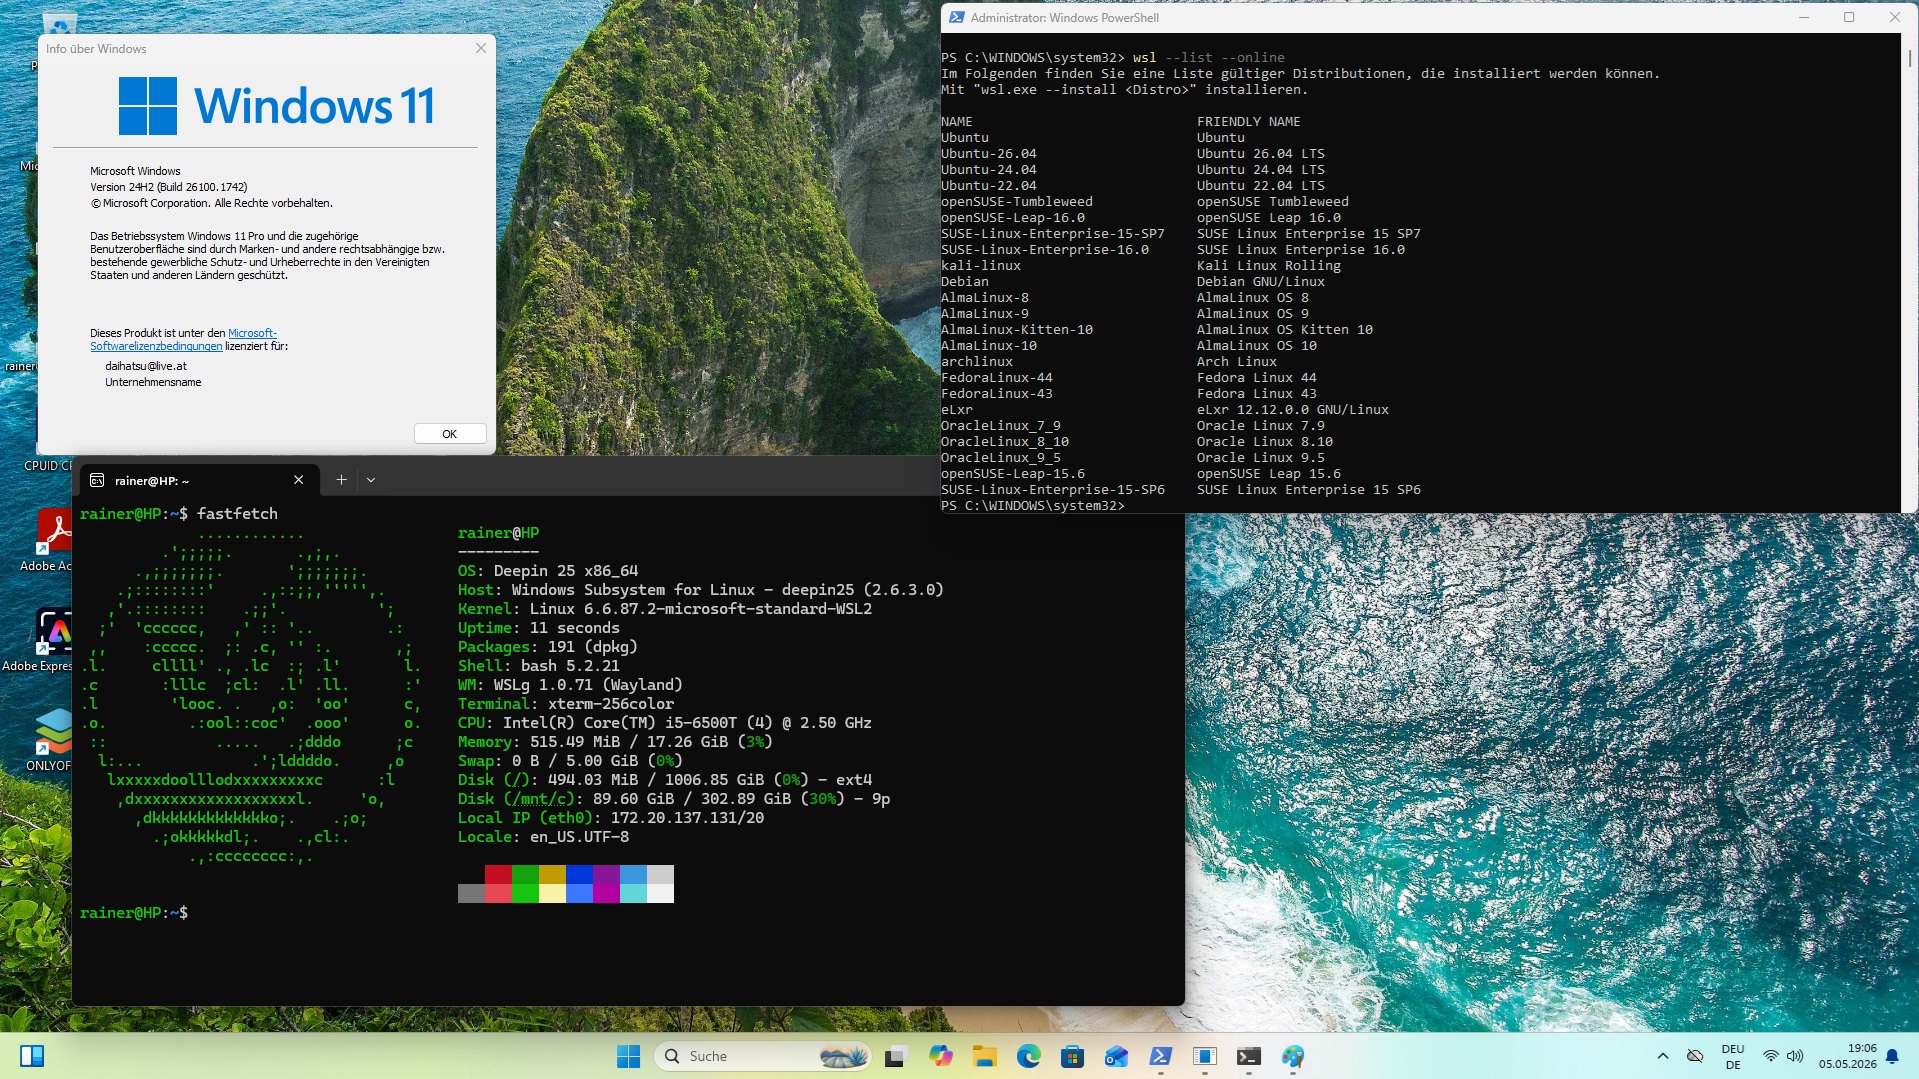
Task: Open the widgets panel at taskbar left
Action: click(x=32, y=1056)
